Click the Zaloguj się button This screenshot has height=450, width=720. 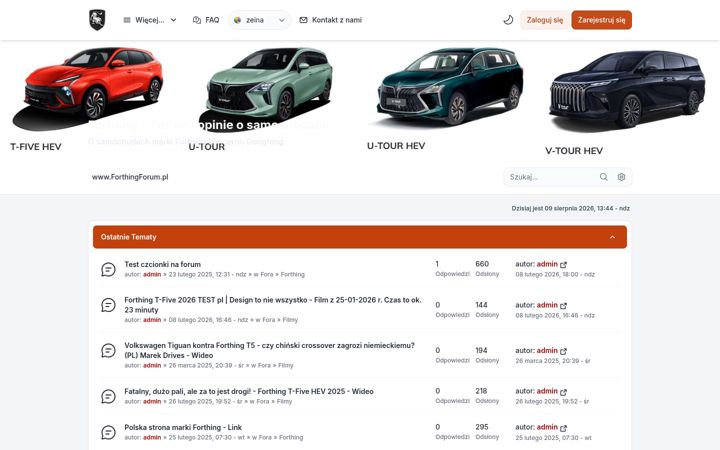coord(545,20)
